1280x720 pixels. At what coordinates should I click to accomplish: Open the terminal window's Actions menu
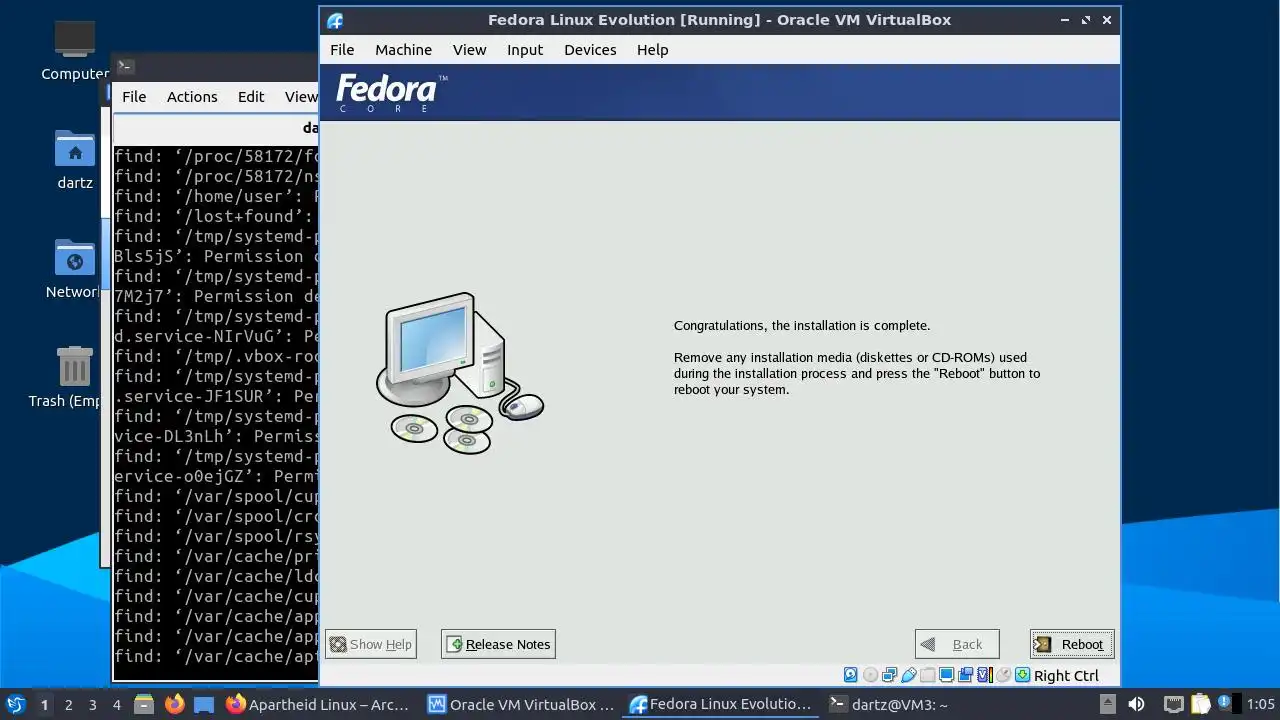coord(192,96)
